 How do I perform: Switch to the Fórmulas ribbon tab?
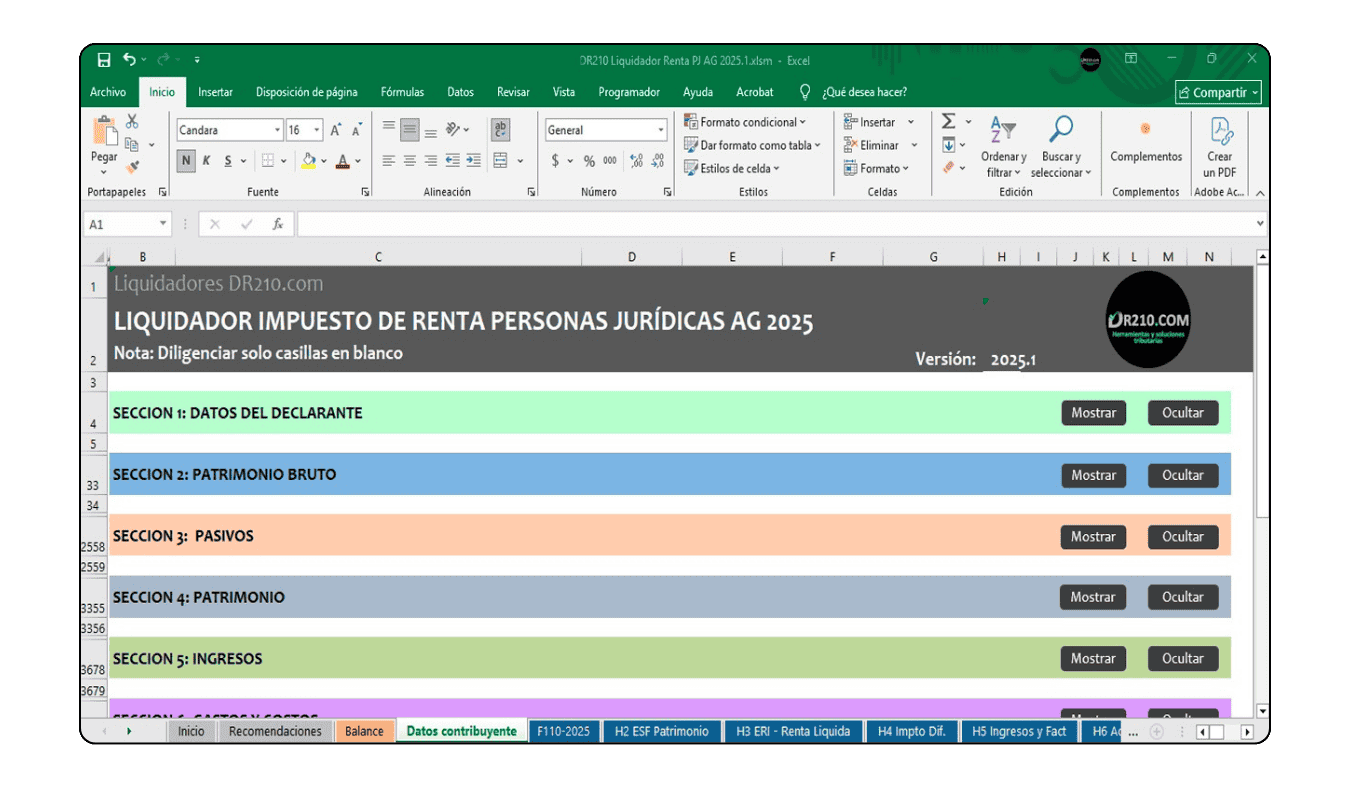point(402,92)
